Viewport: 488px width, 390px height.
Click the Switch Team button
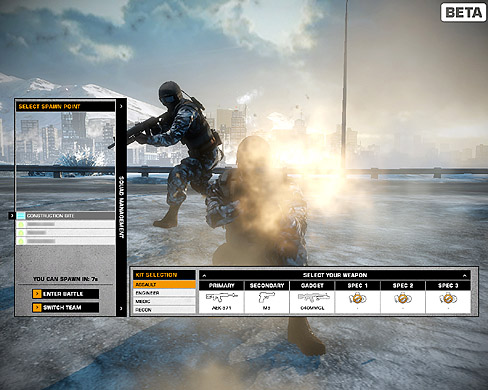[66, 307]
